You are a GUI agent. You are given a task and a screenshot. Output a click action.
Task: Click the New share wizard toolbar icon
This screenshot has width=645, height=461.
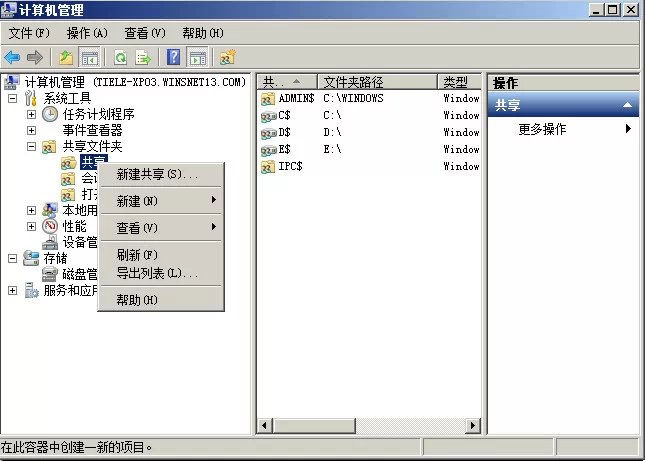click(228, 57)
